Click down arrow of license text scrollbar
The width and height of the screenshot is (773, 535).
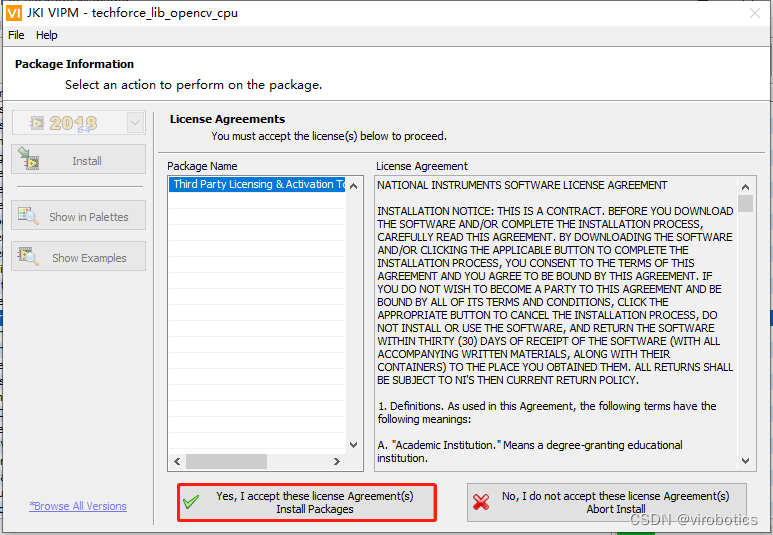click(x=745, y=461)
